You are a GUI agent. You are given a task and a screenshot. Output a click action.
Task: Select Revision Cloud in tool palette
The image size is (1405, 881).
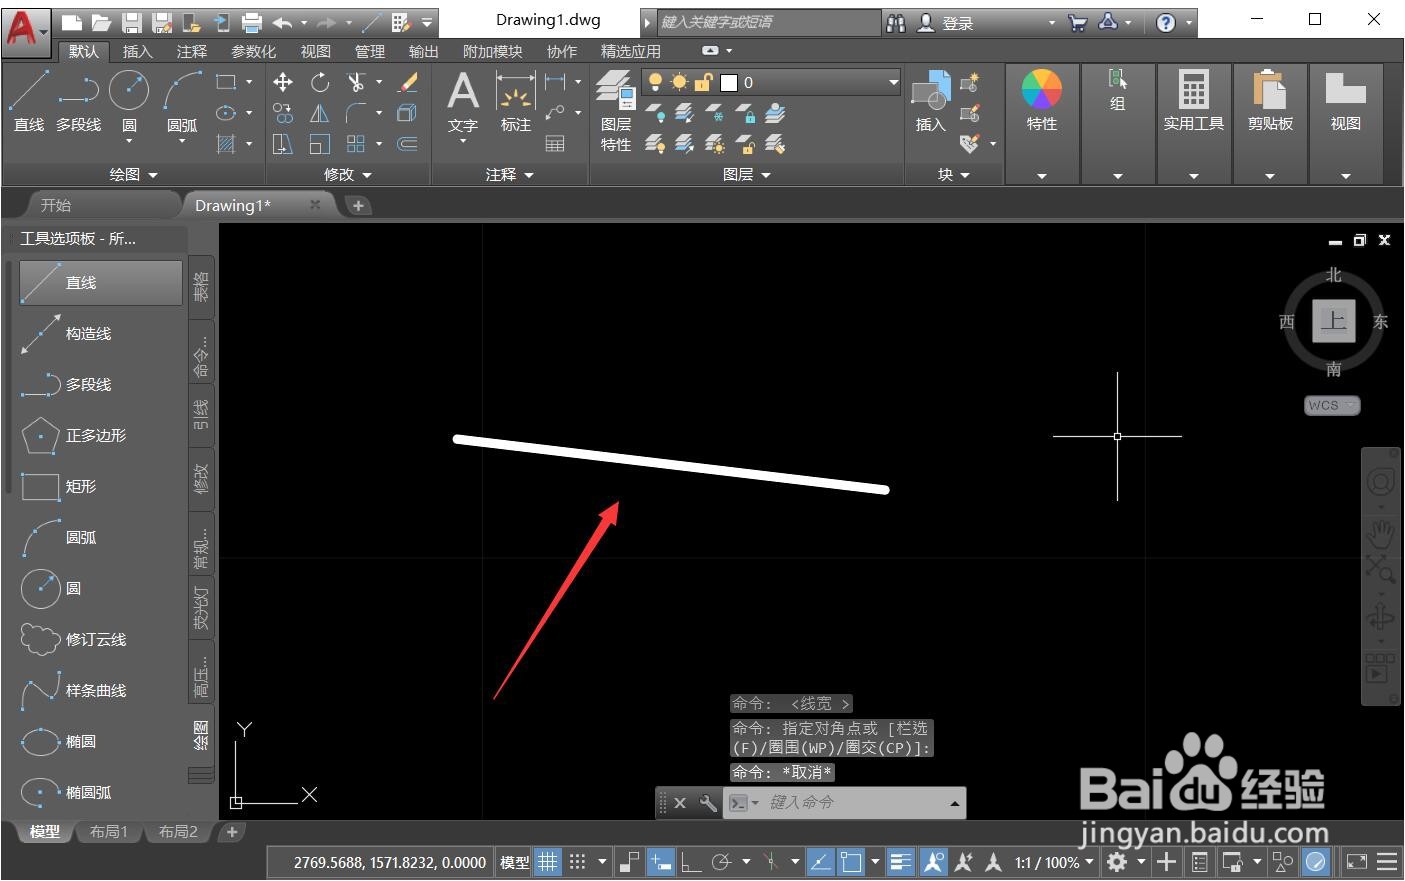point(100,640)
